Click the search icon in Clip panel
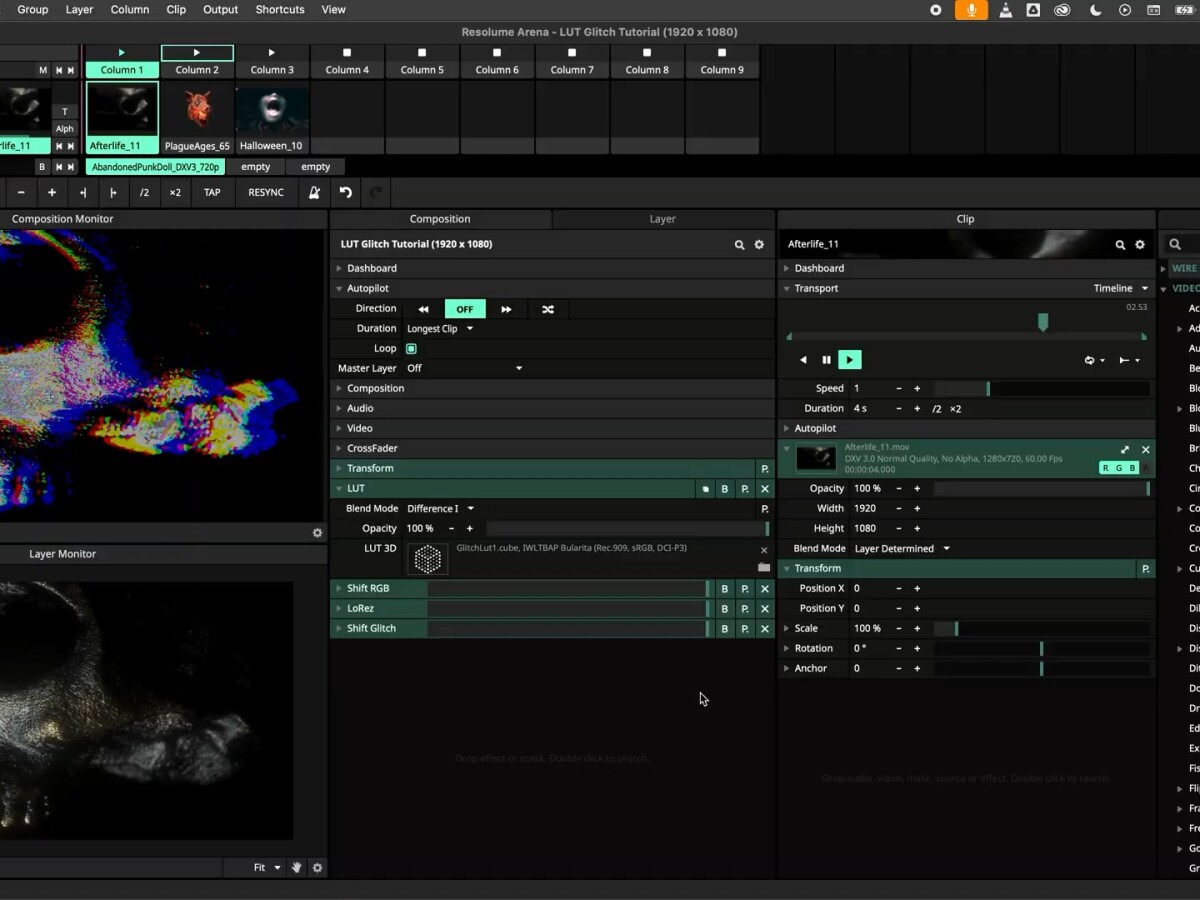 (x=1120, y=245)
